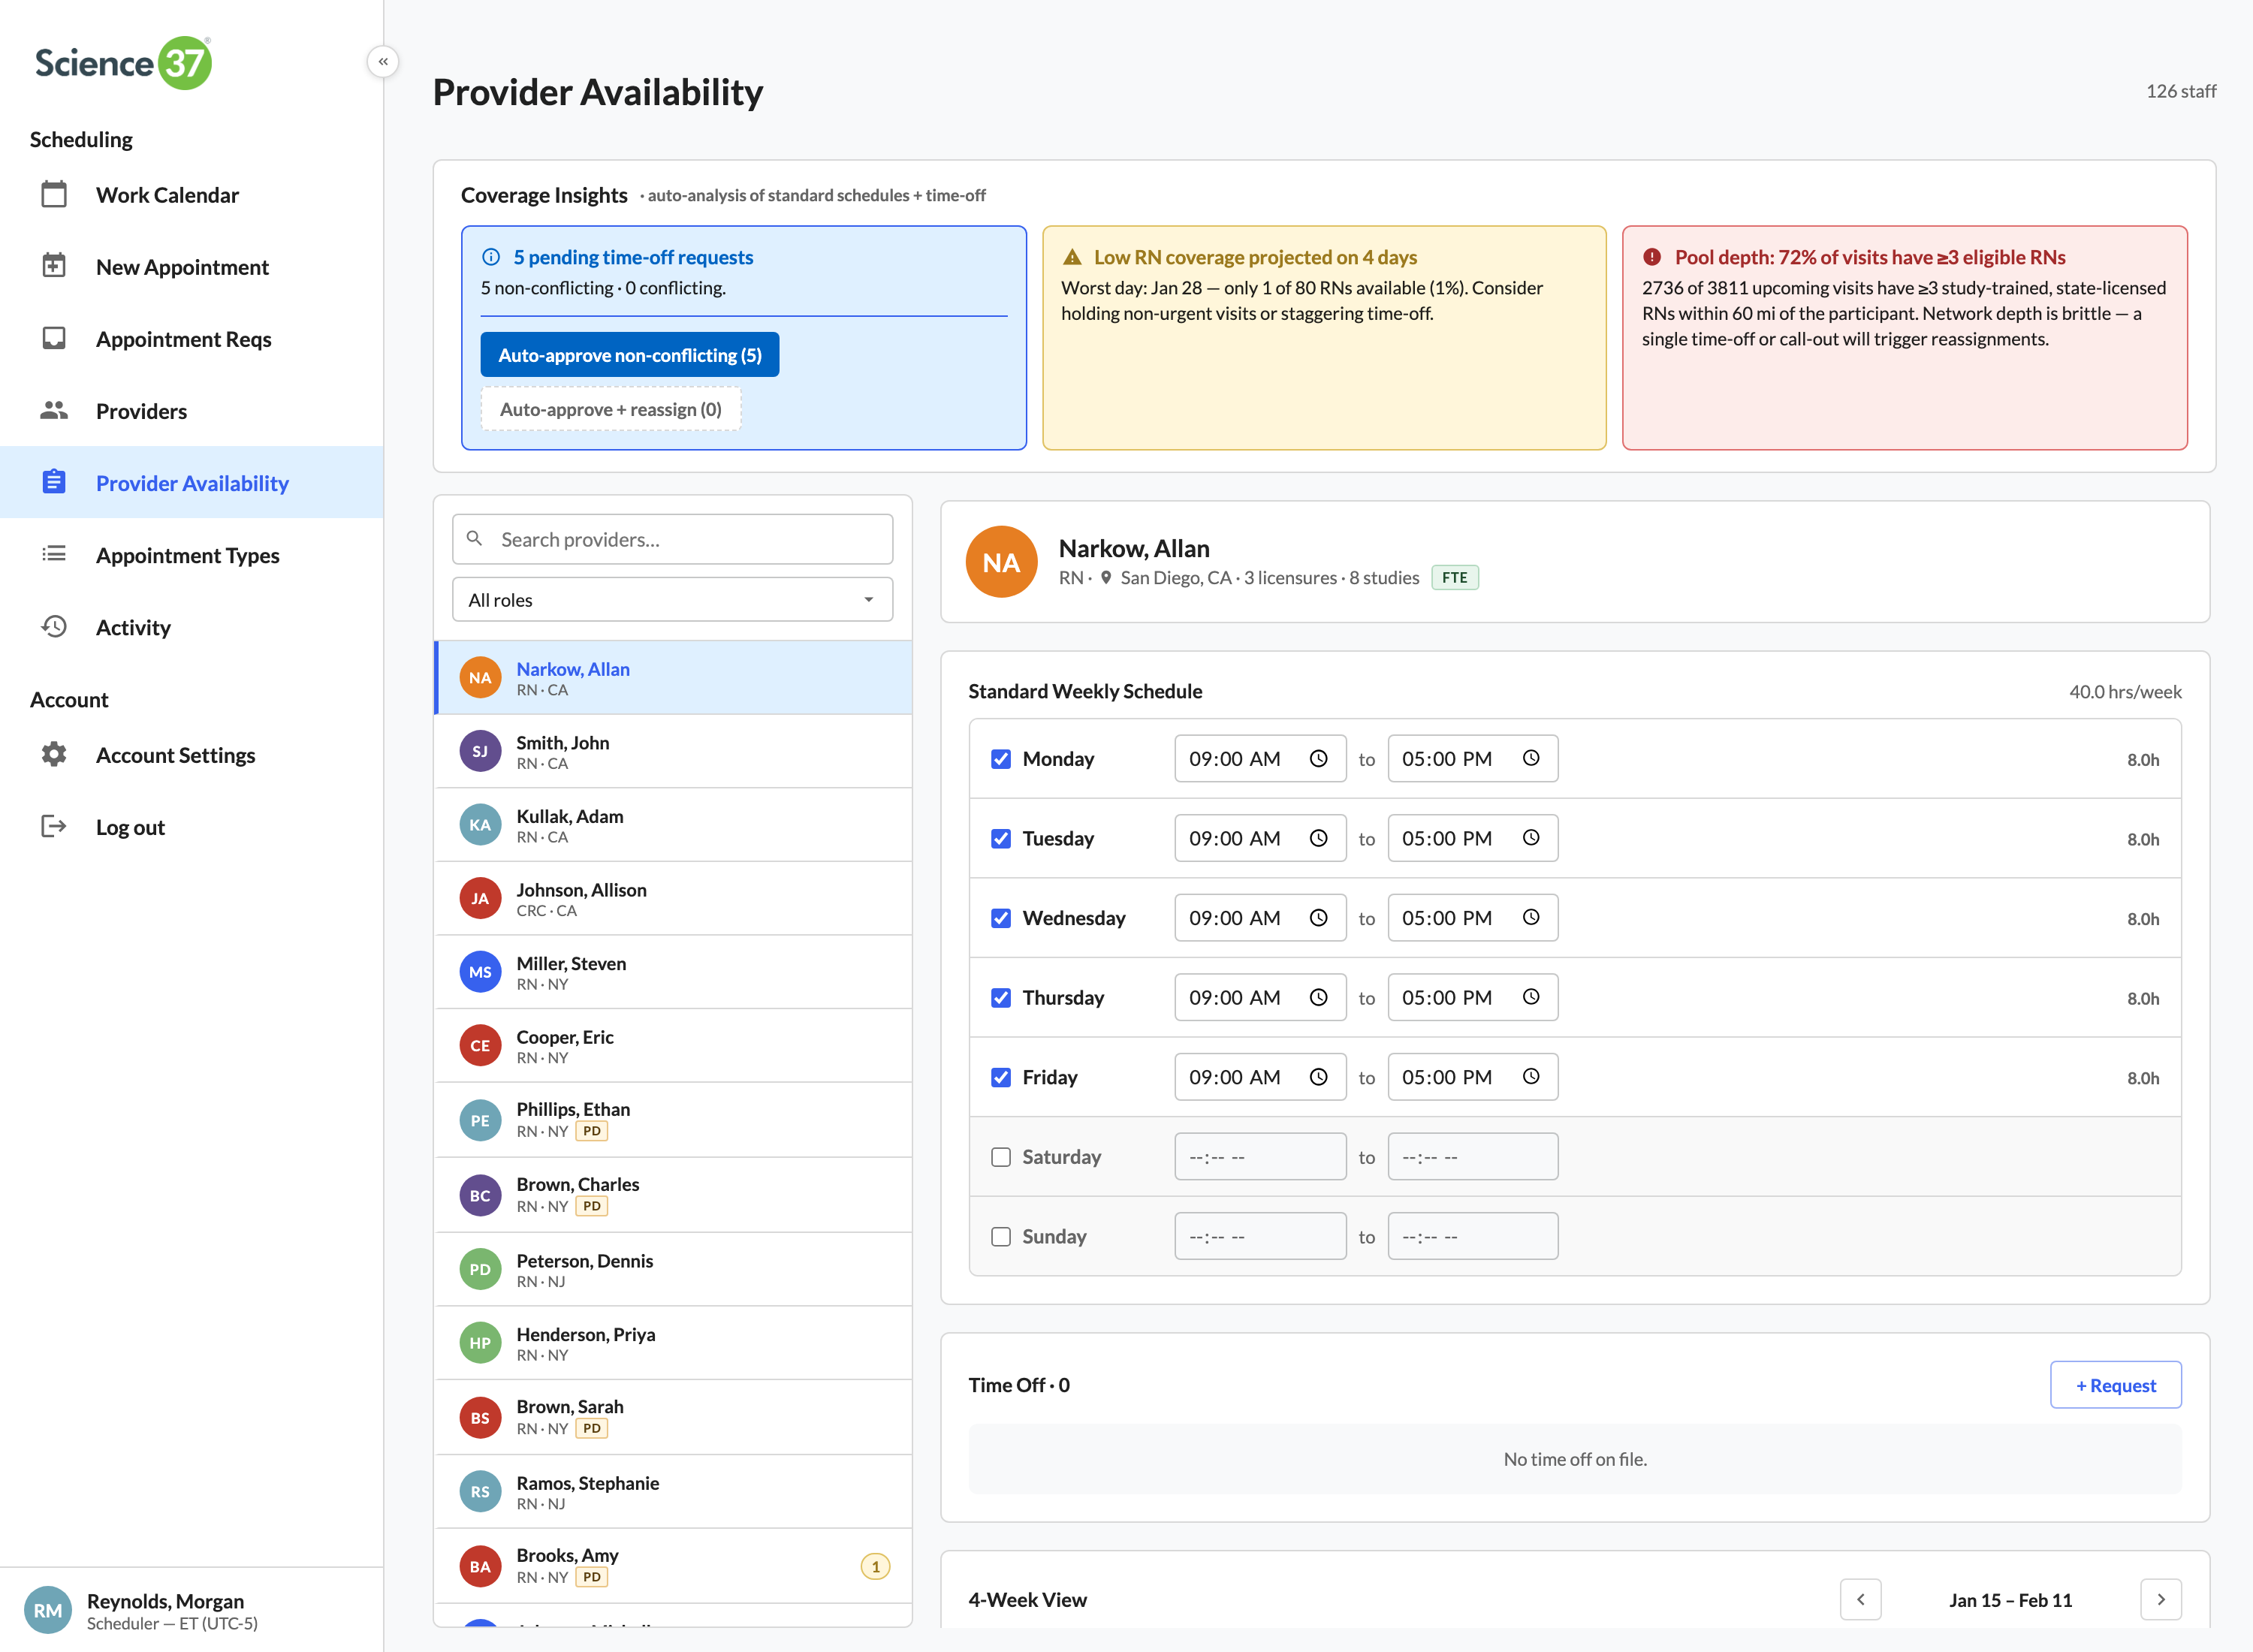Image resolution: width=2253 pixels, height=1652 pixels.
Task: Open Work Calendar in sidebar
Action: coord(192,194)
